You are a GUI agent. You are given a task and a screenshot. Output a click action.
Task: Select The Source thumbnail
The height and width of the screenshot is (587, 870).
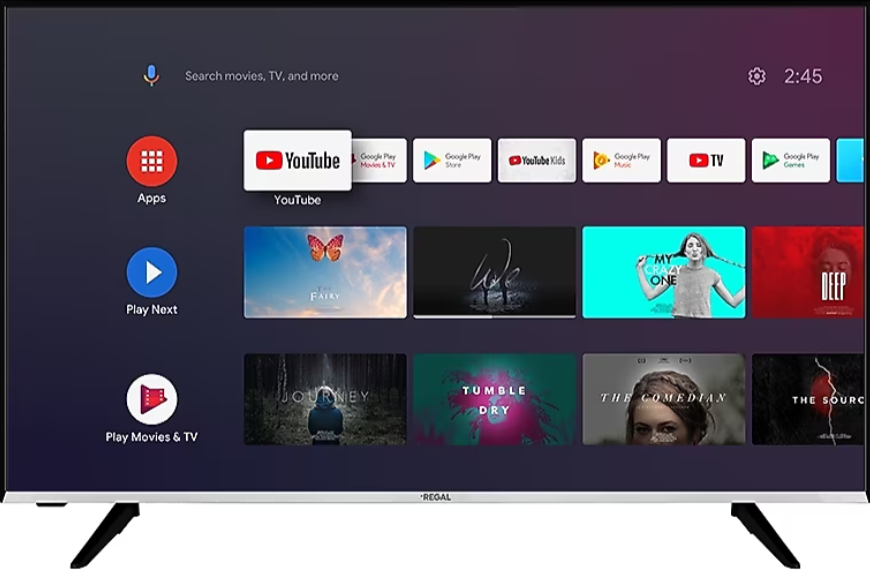pos(808,399)
